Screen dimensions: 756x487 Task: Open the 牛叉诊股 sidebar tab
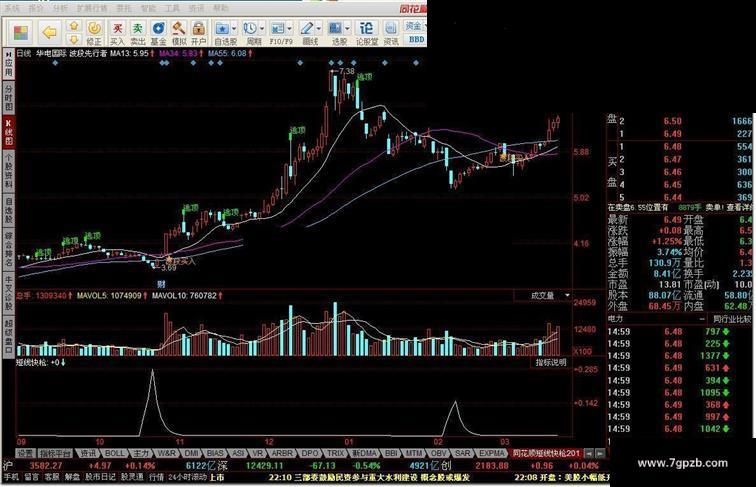pos(8,293)
